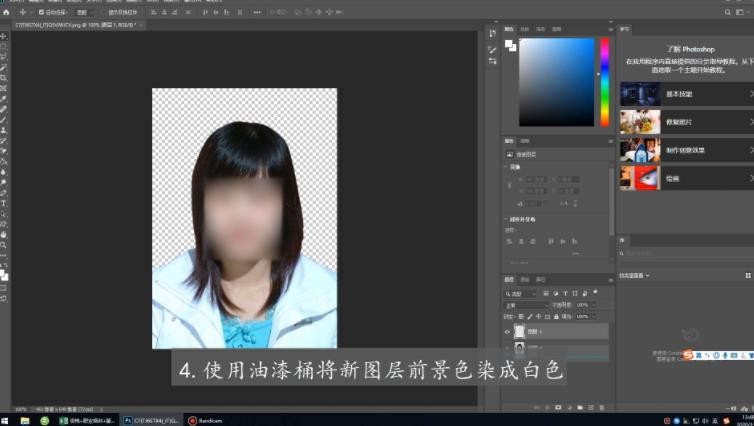
Task: Switch to the Swatches tab in color panel
Action: point(525,29)
